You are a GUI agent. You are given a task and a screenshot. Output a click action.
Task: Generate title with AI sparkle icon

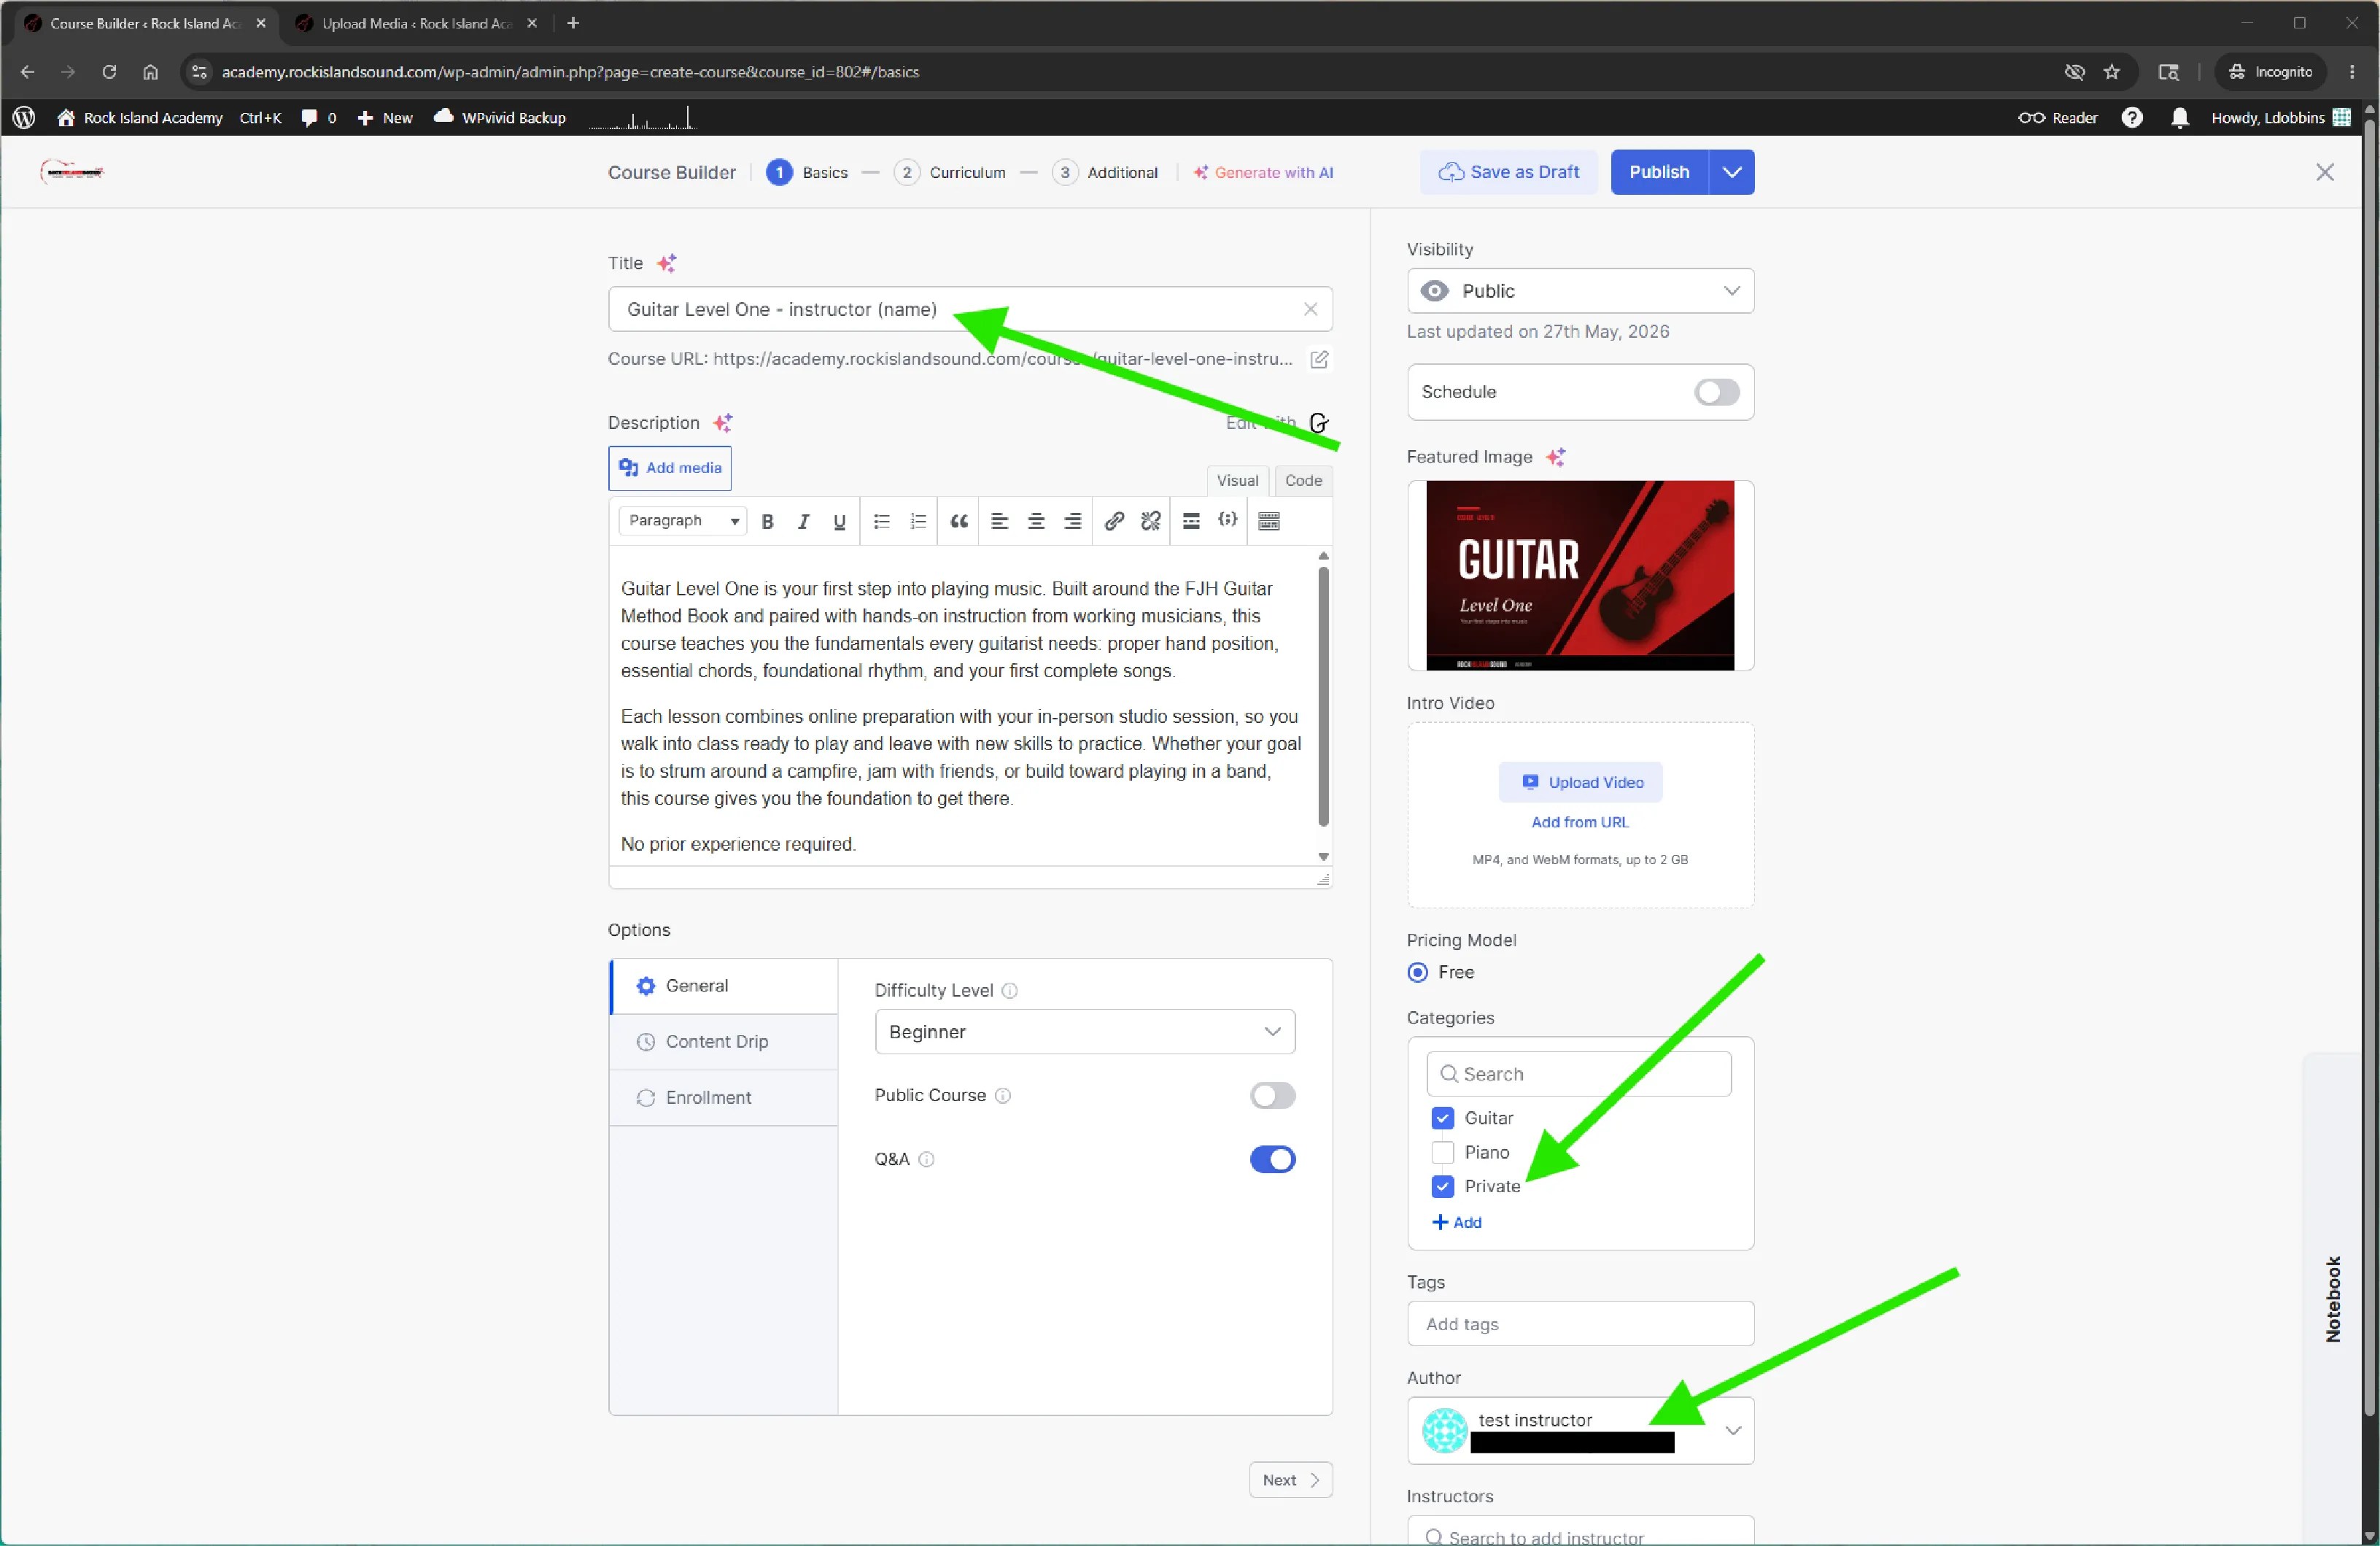click(667, 263)
